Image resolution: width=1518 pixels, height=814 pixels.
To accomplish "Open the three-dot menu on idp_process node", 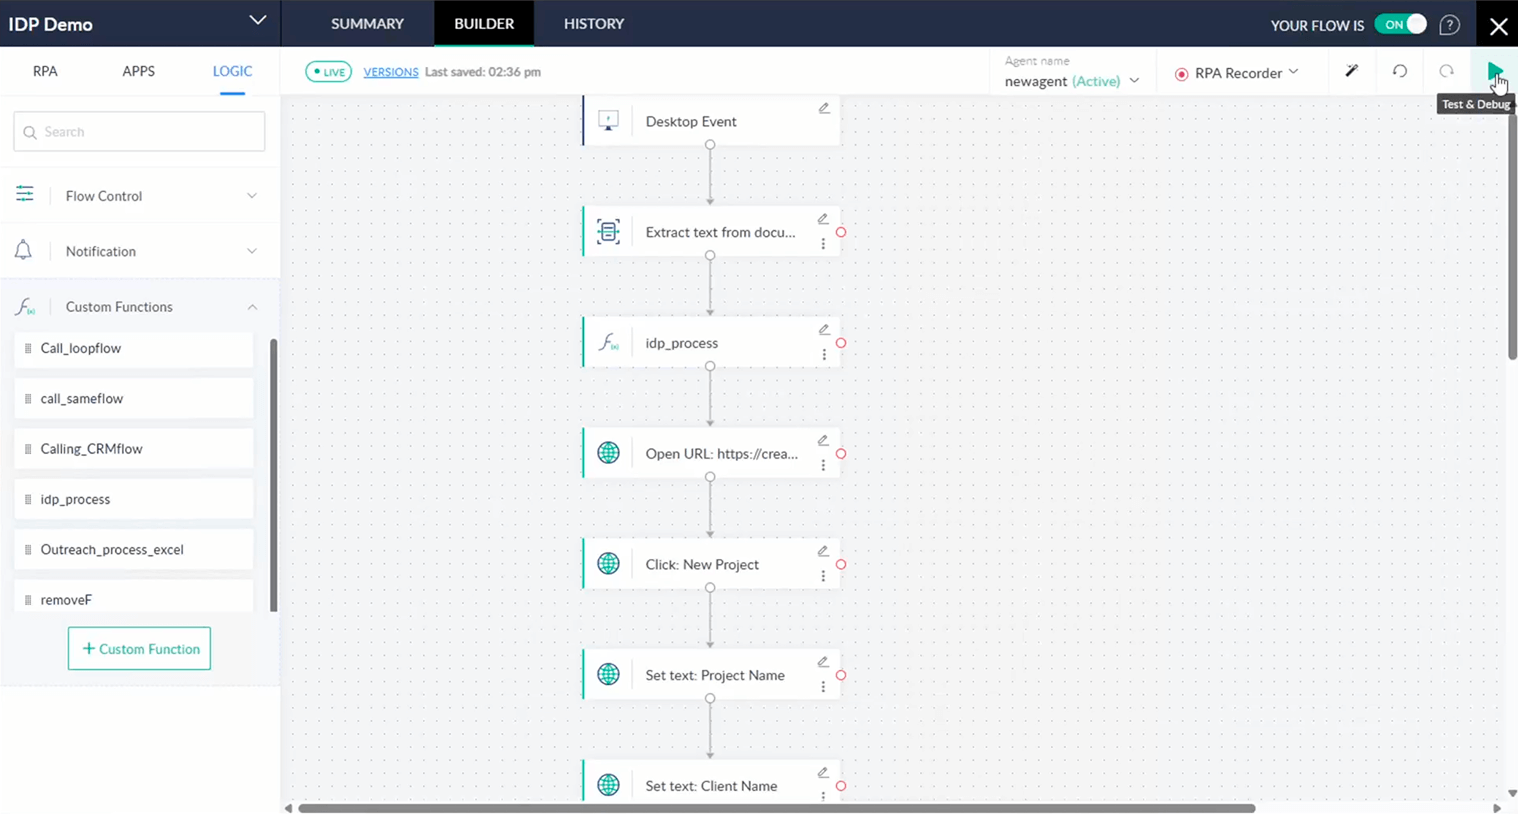I will (x=824, y=356).
